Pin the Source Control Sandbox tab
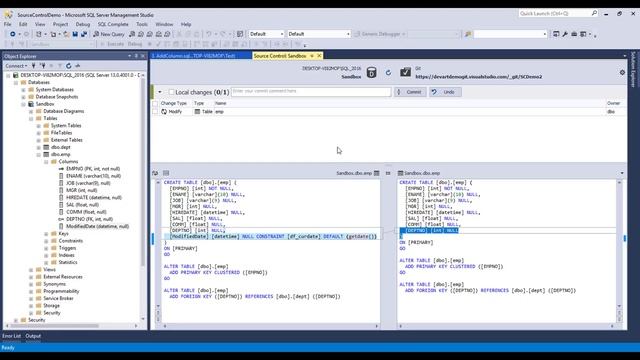The height and width of the screenshot is (360, 640). [x=312, y=56]
